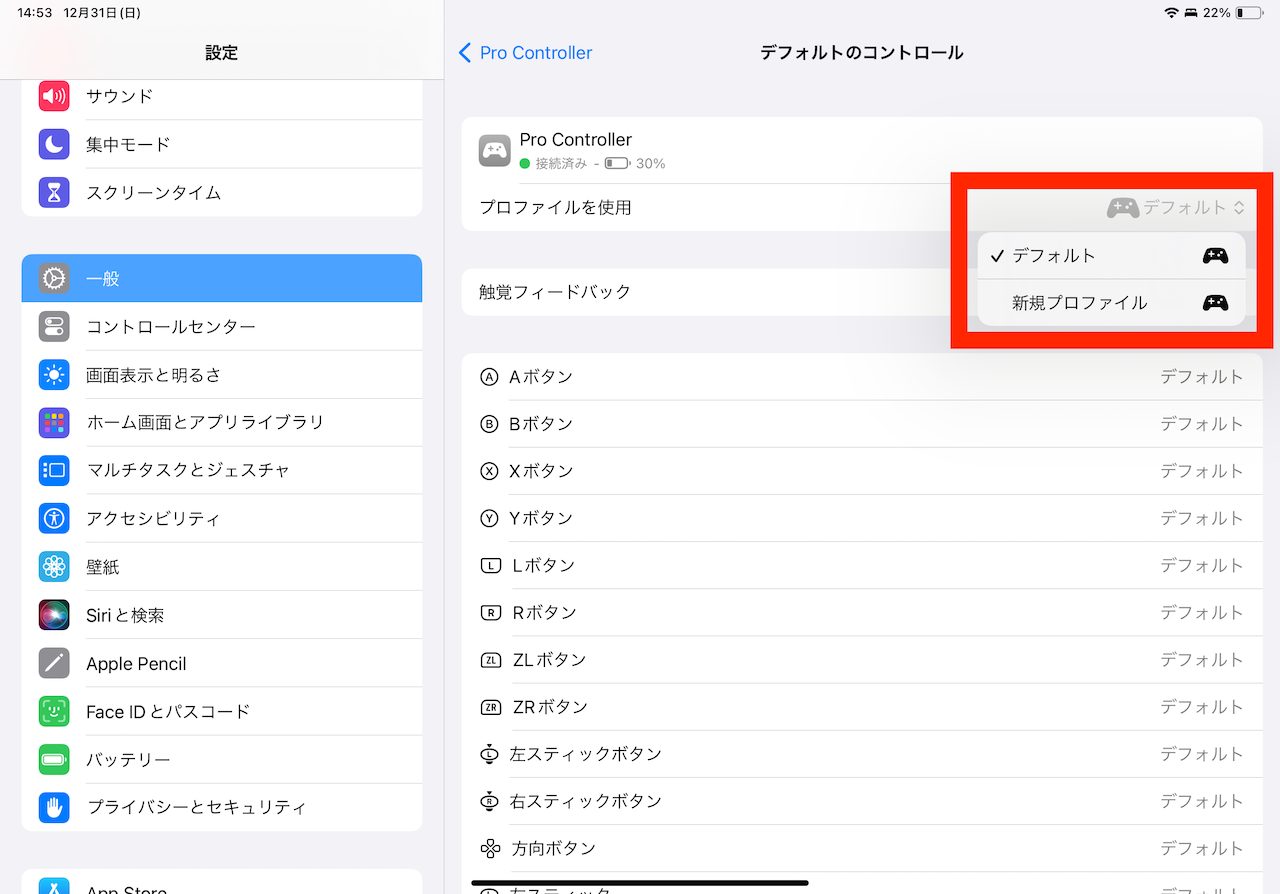Viewport: 1280px width, 894px height.
Task: Click the ZR badge icon
Action: [491, 707]
